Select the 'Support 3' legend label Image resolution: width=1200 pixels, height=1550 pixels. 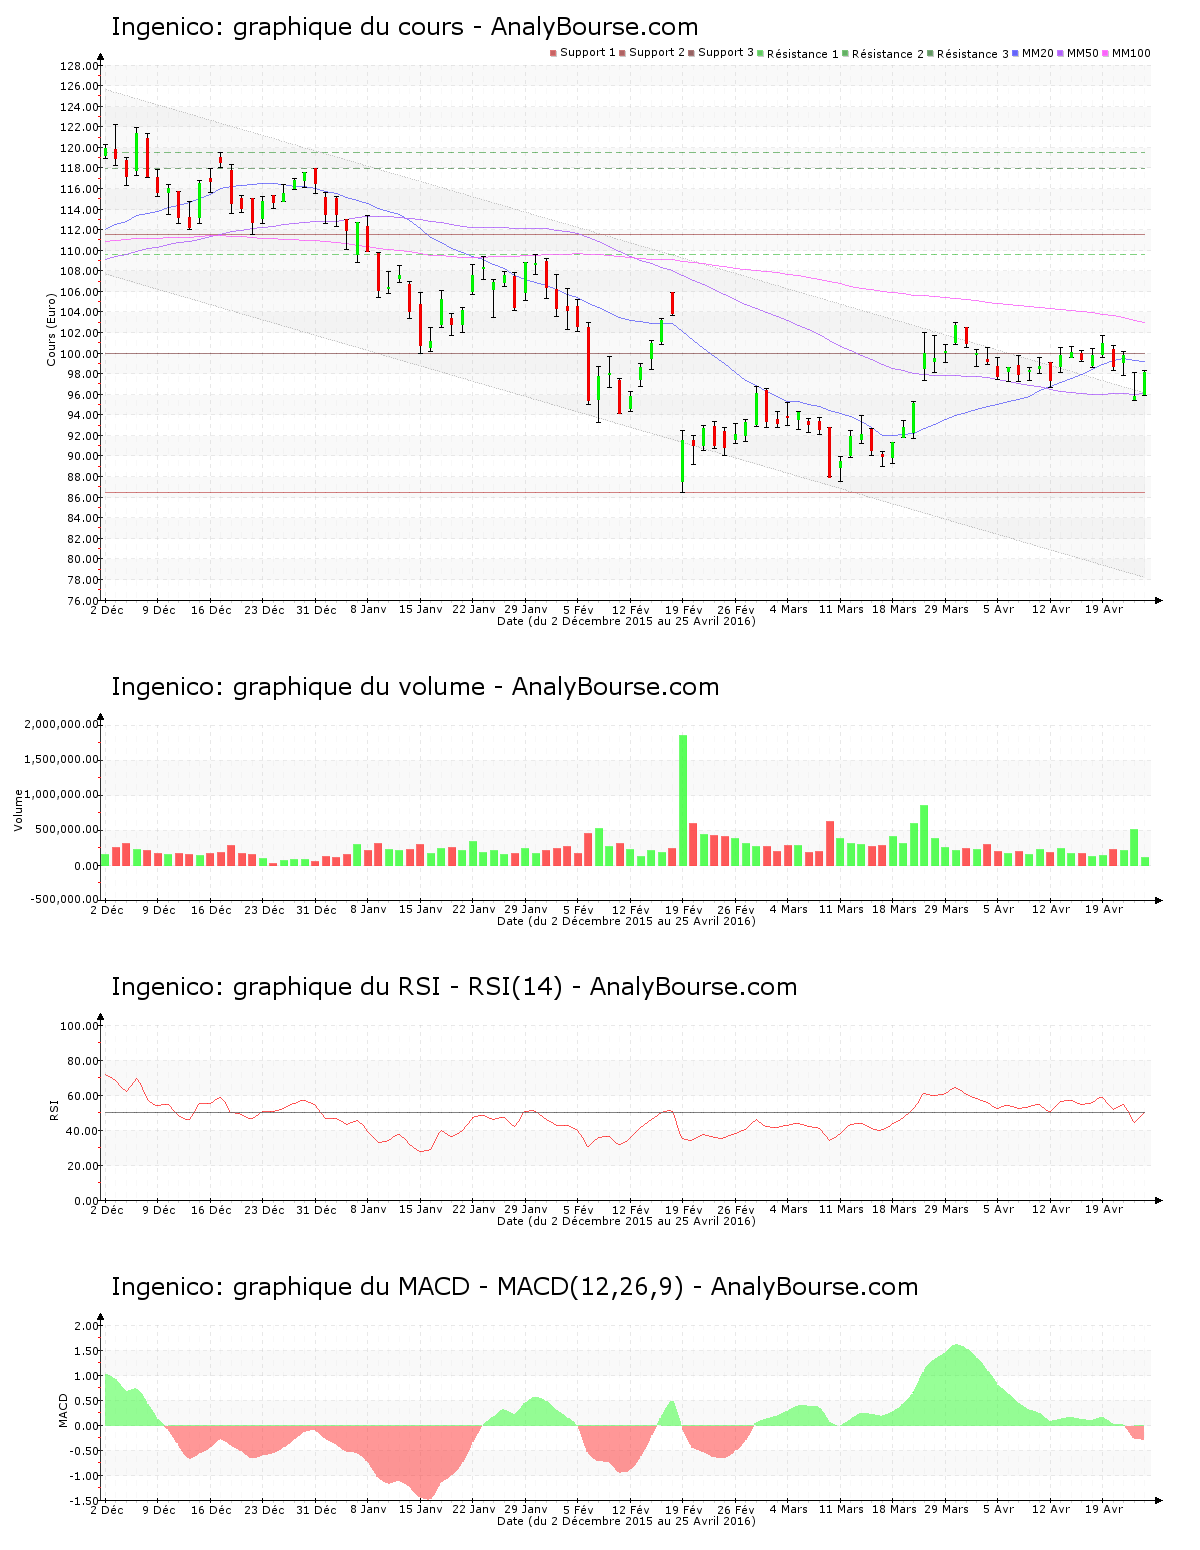click(x=726, y=52)
